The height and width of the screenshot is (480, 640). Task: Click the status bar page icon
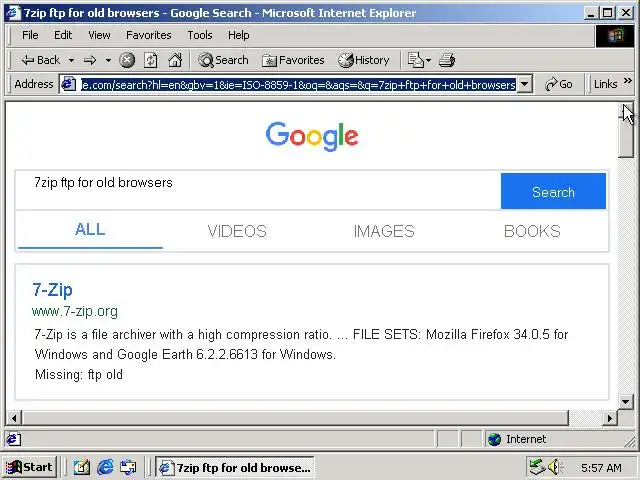13,439
